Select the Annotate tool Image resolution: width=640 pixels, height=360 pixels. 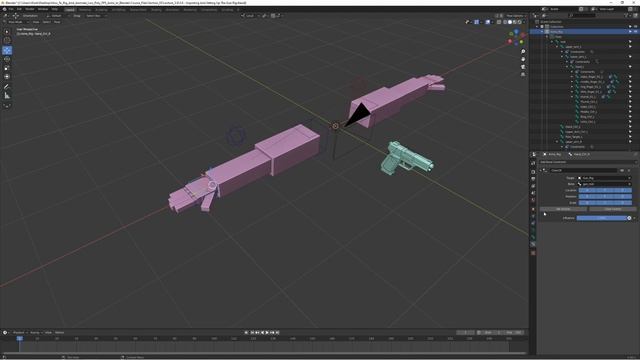7,87
